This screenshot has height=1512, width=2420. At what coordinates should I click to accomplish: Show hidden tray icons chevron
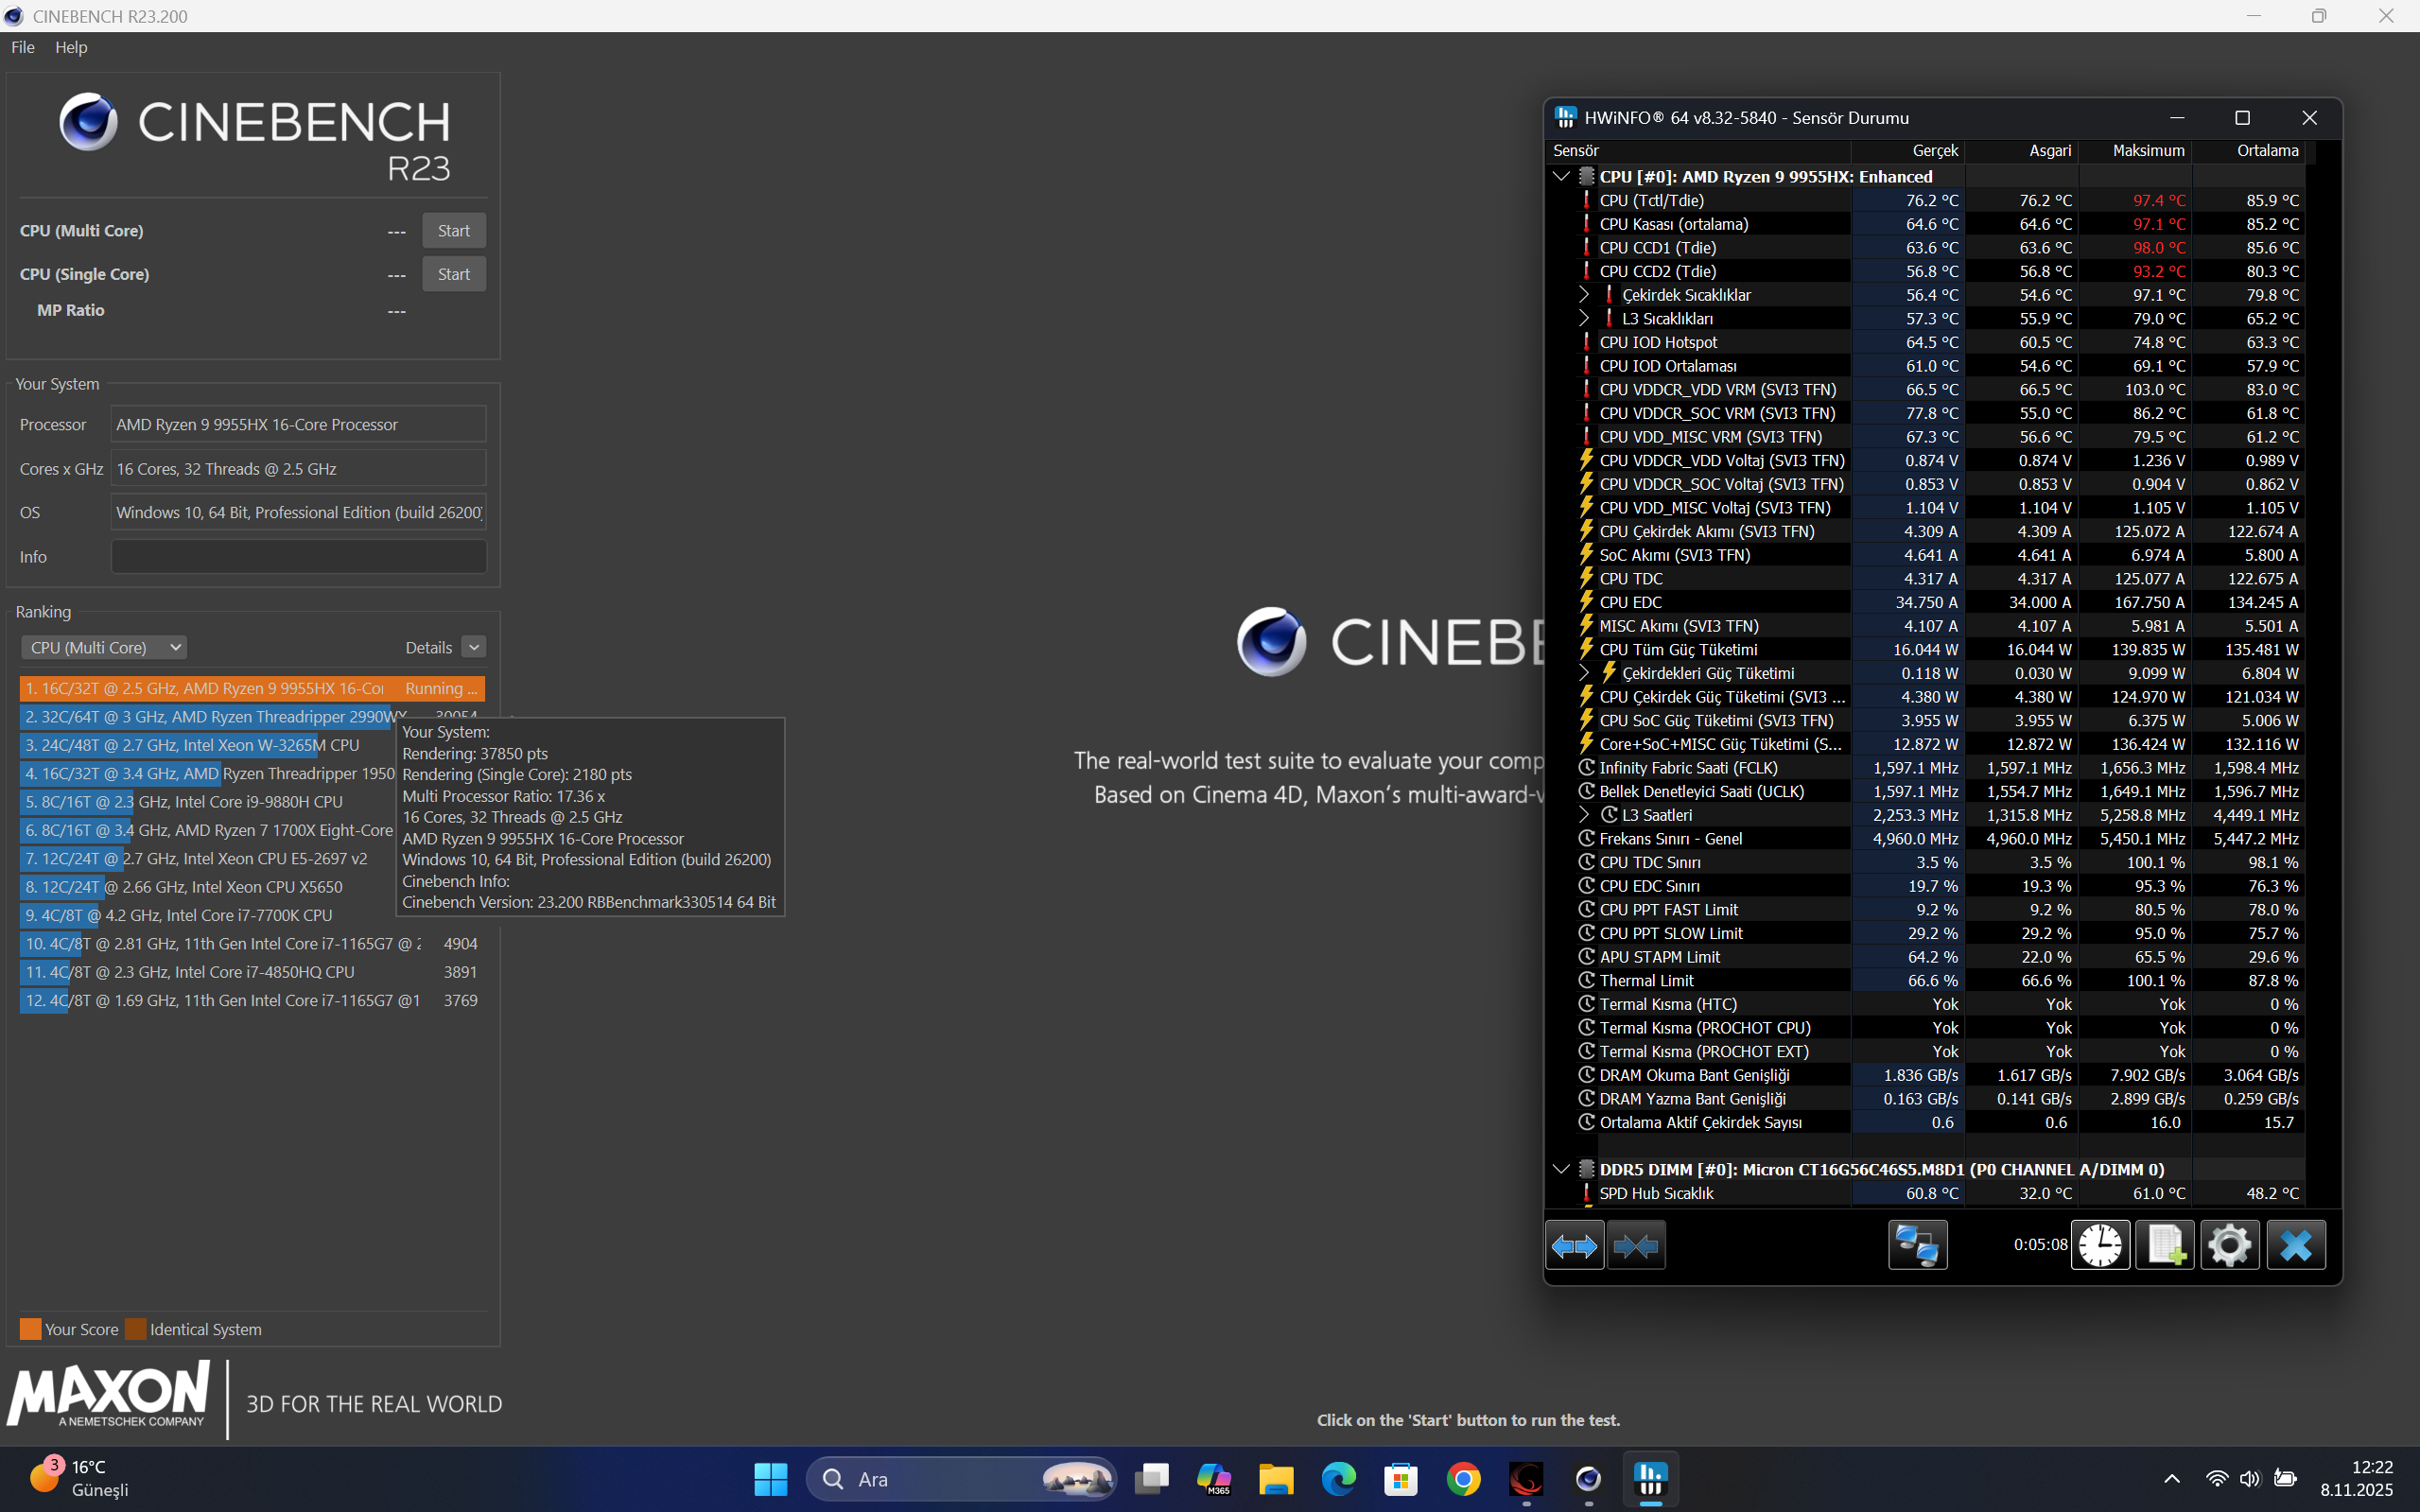tap(2172, 1479)
